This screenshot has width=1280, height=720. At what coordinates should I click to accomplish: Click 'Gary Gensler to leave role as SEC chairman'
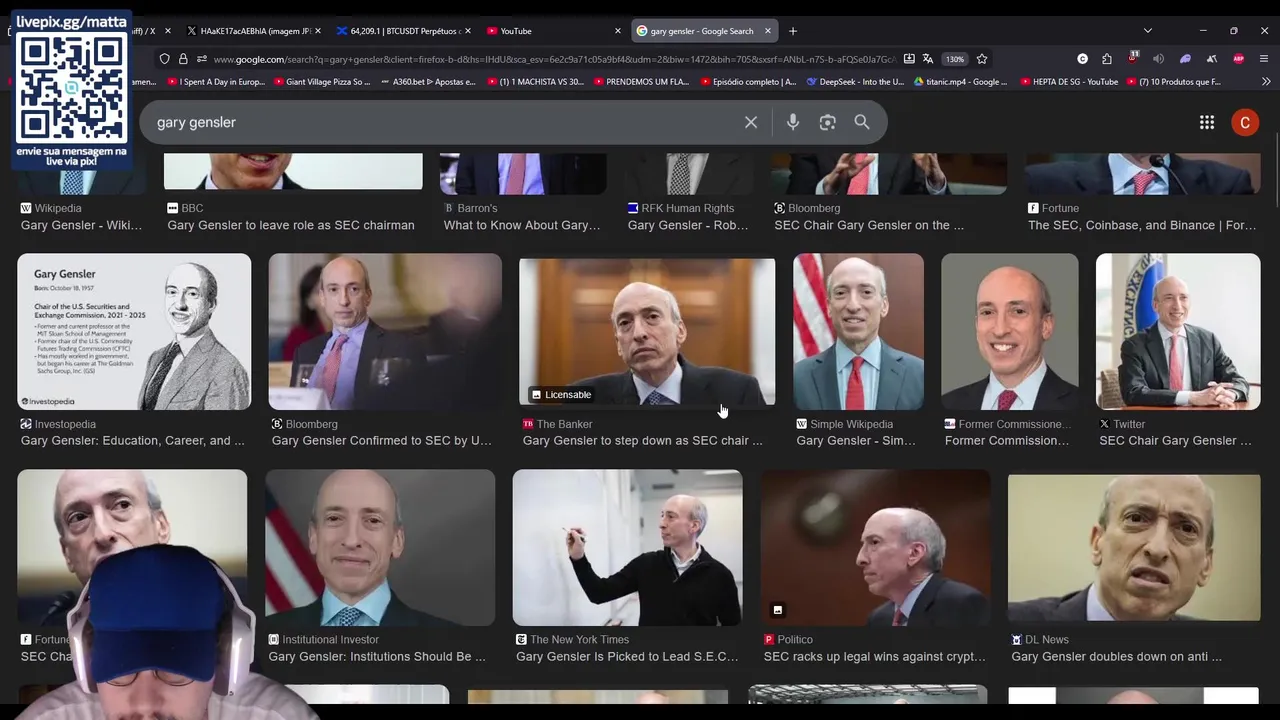(291, 225)
